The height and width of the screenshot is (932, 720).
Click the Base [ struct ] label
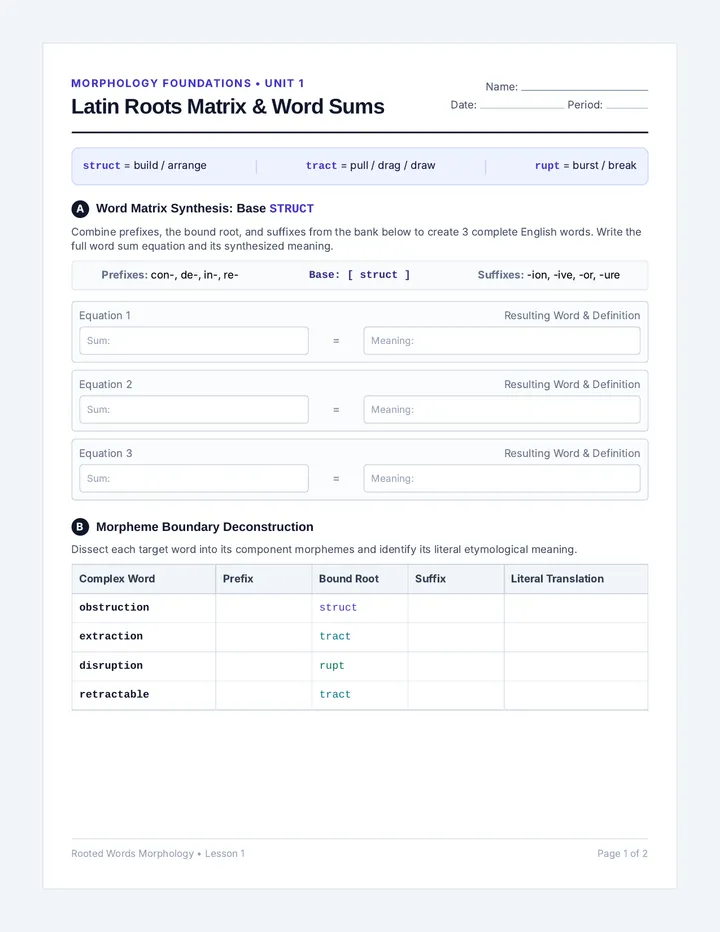pos(360,275)
